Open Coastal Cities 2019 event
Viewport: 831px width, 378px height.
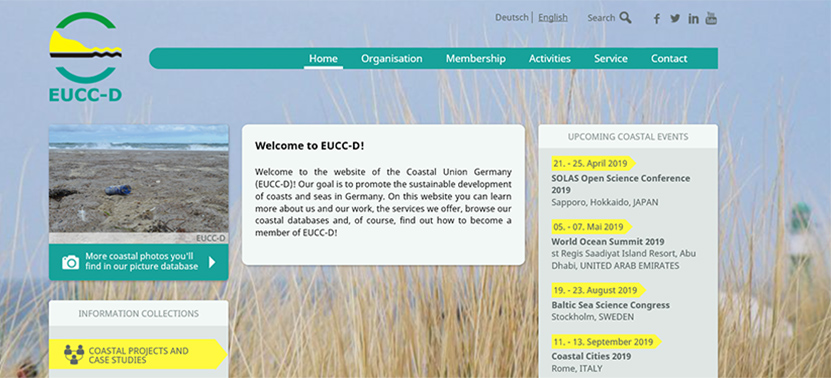pos(591,356)
